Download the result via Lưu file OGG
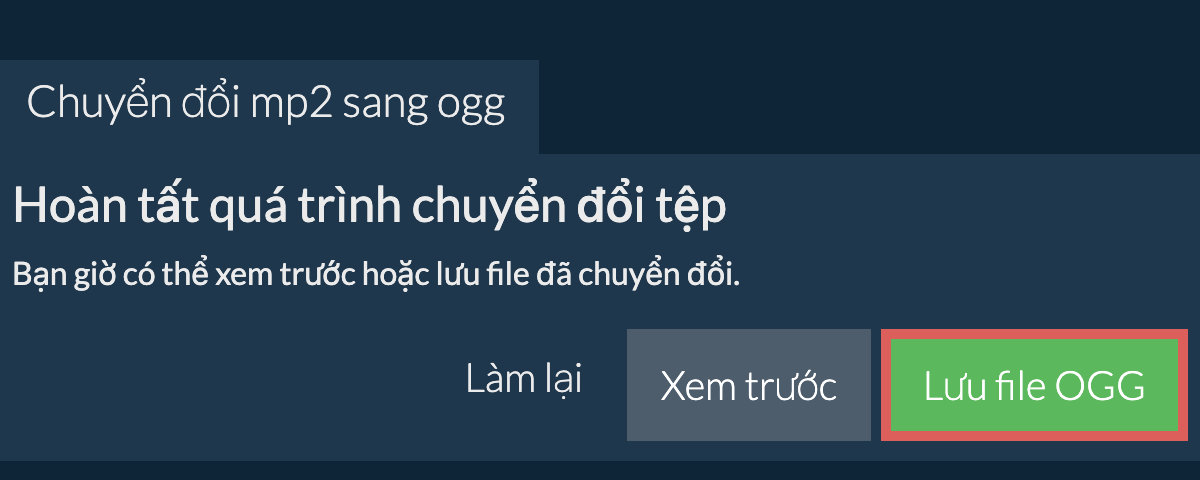 pyautogui.click(x=1034, y=386)
